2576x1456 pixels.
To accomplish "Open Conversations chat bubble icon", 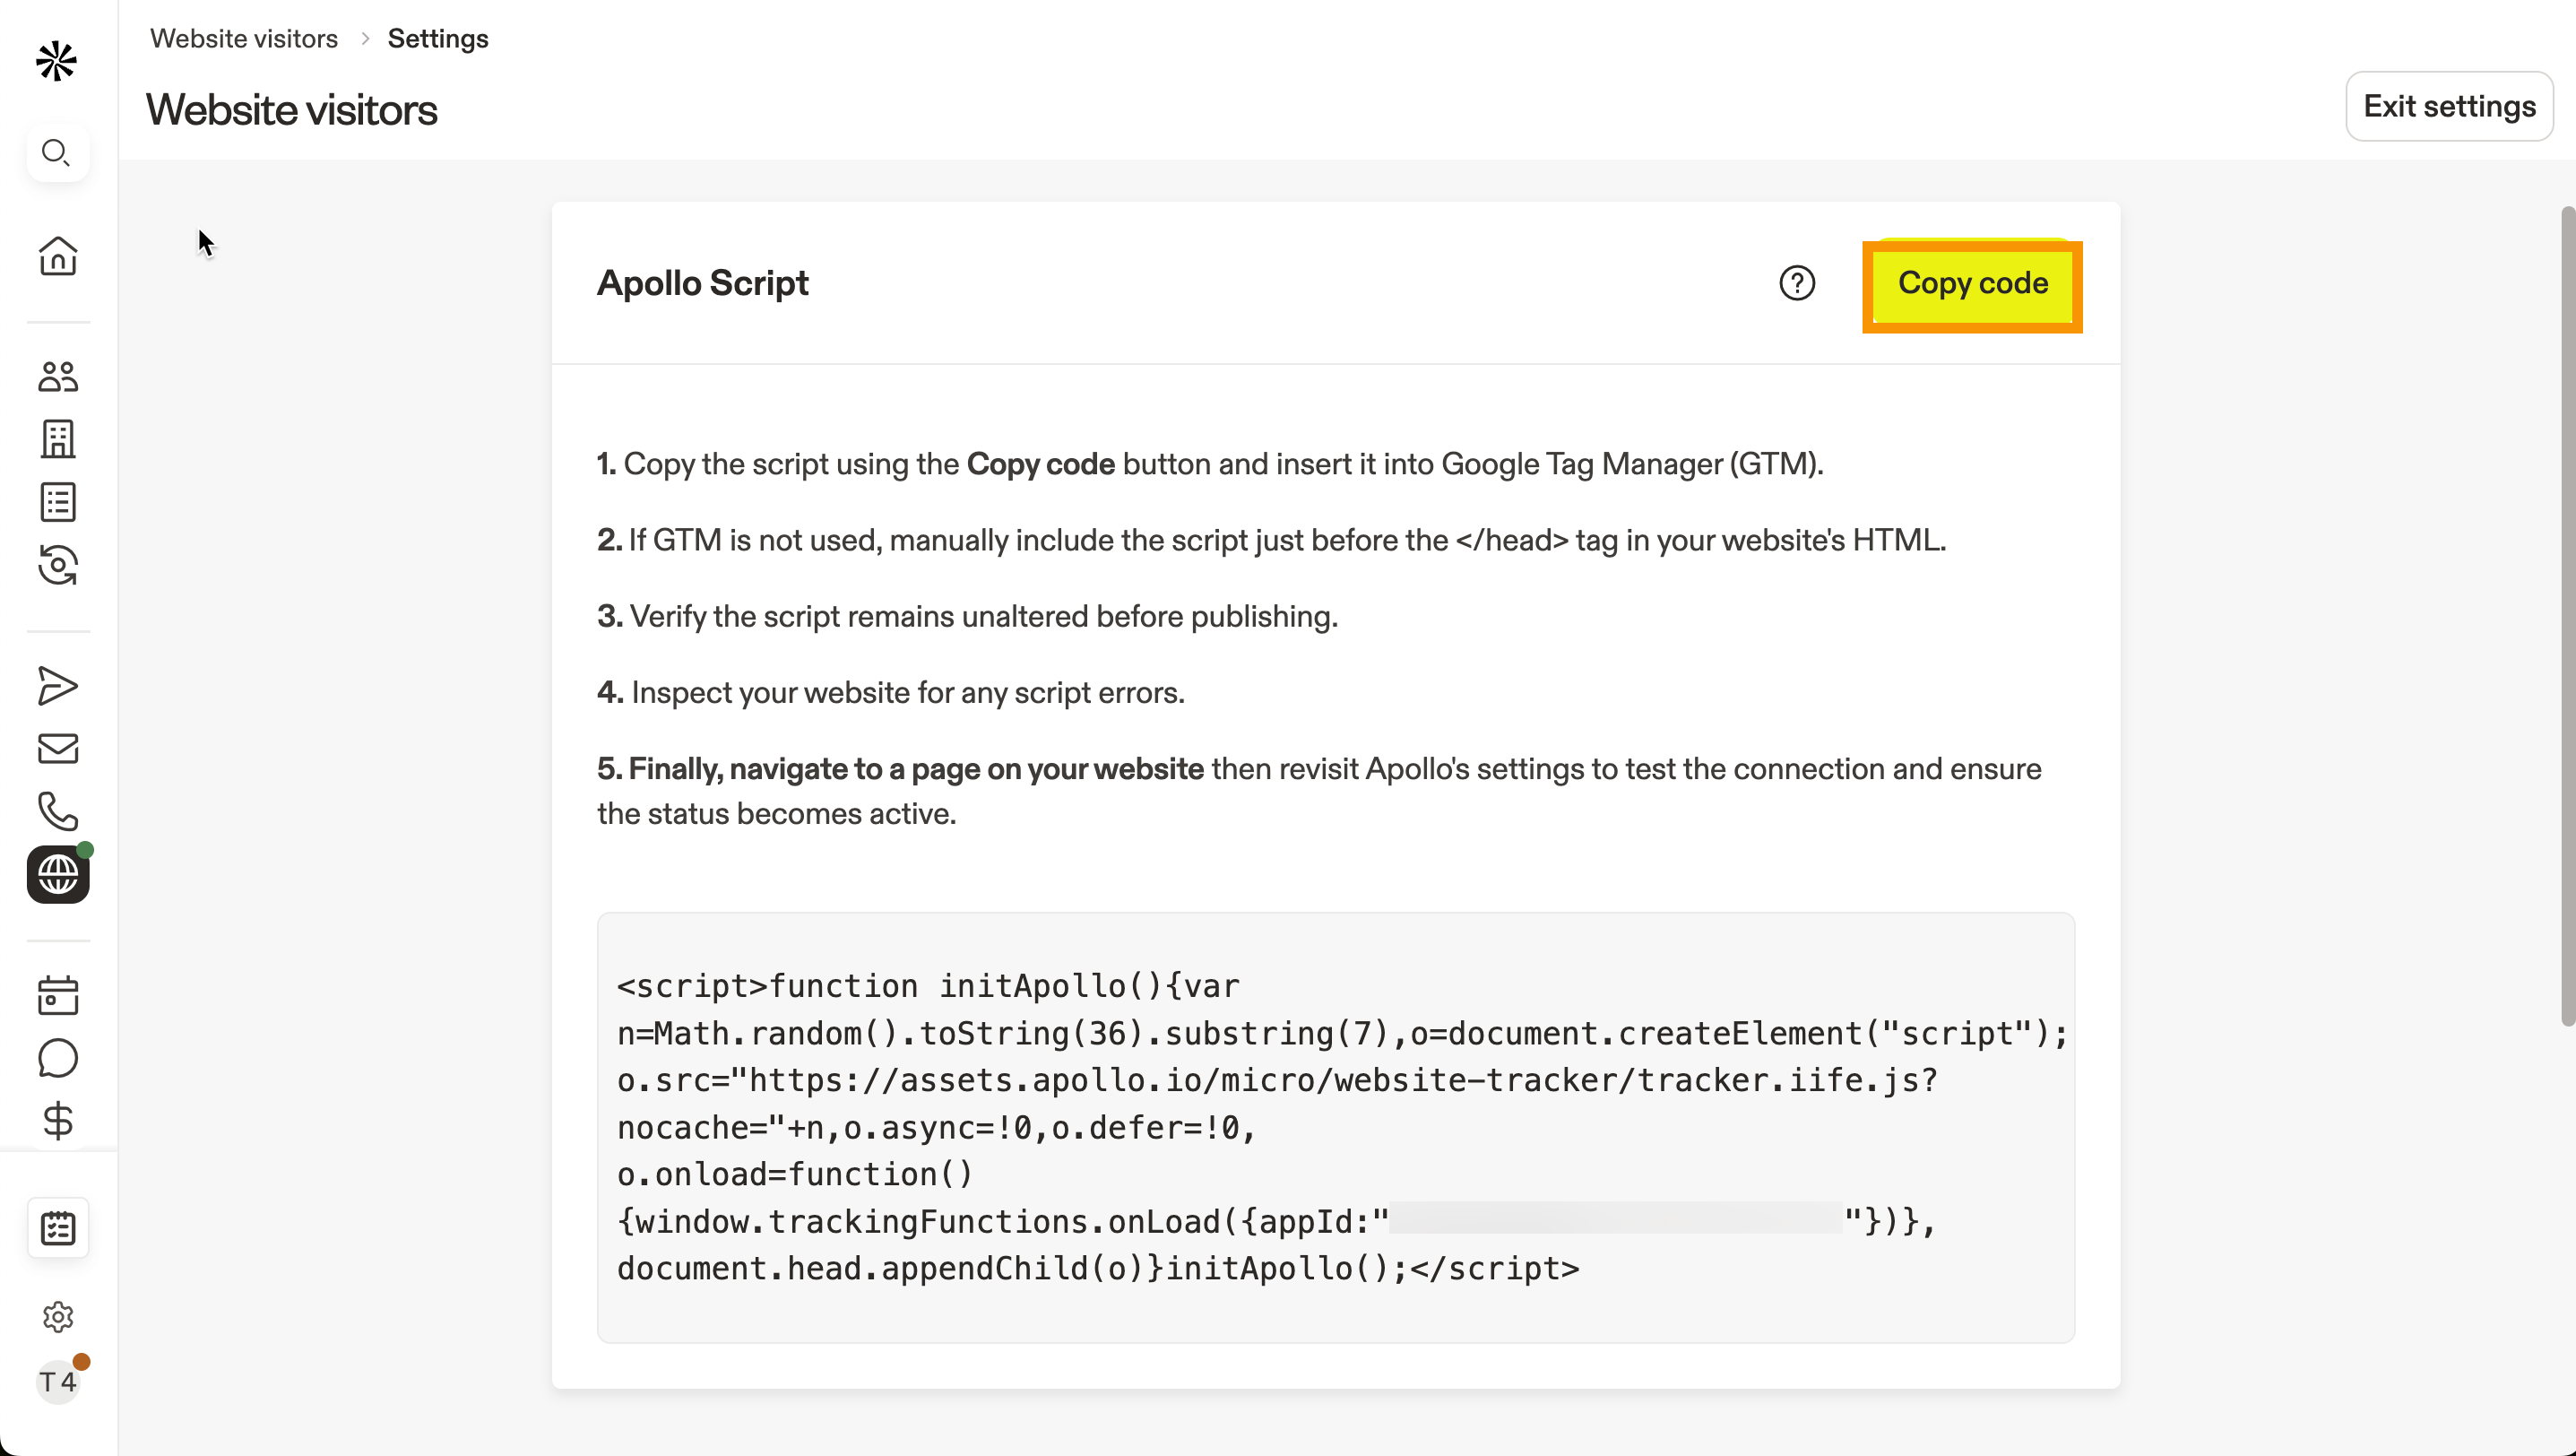I will (x=58, y=1058).
